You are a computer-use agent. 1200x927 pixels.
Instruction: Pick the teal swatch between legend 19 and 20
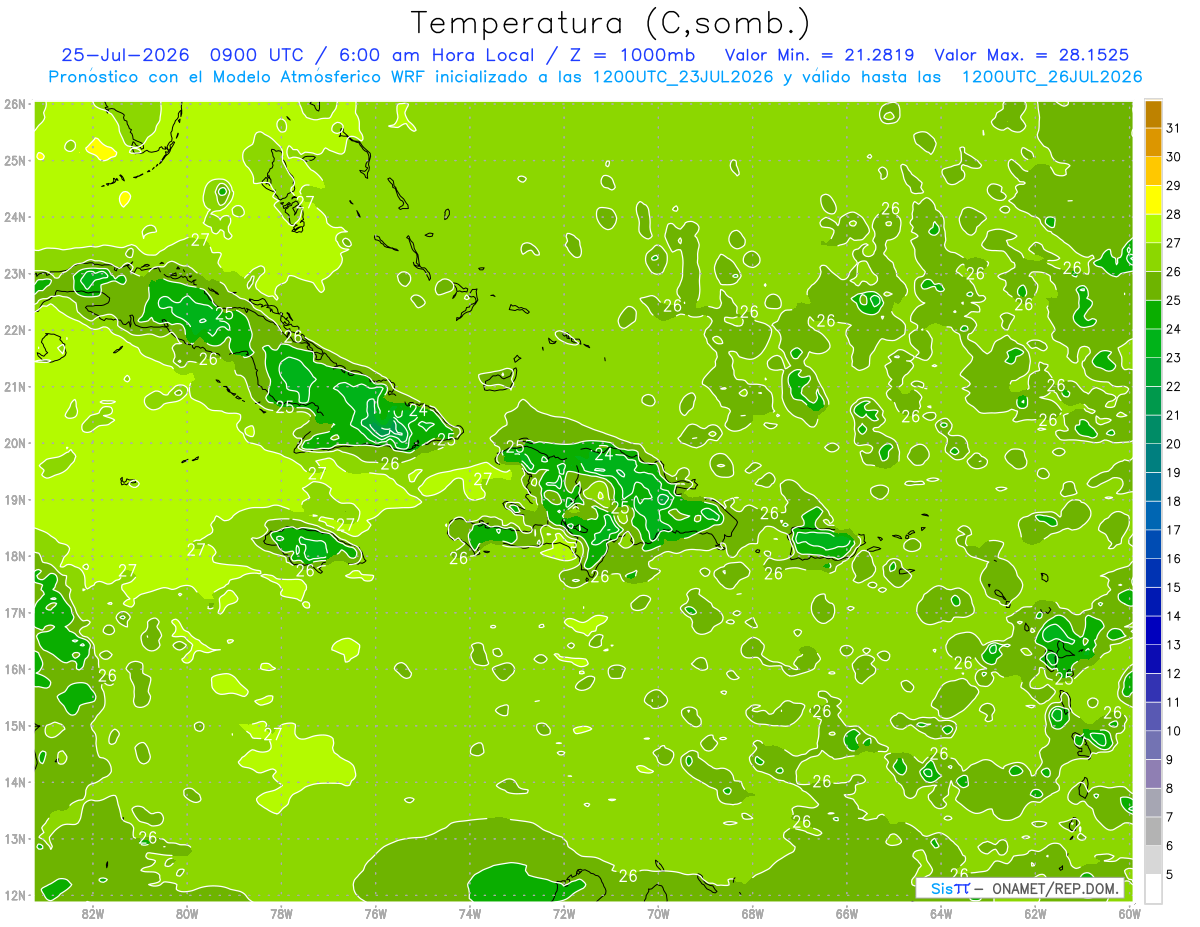[x=1153, y=458]
